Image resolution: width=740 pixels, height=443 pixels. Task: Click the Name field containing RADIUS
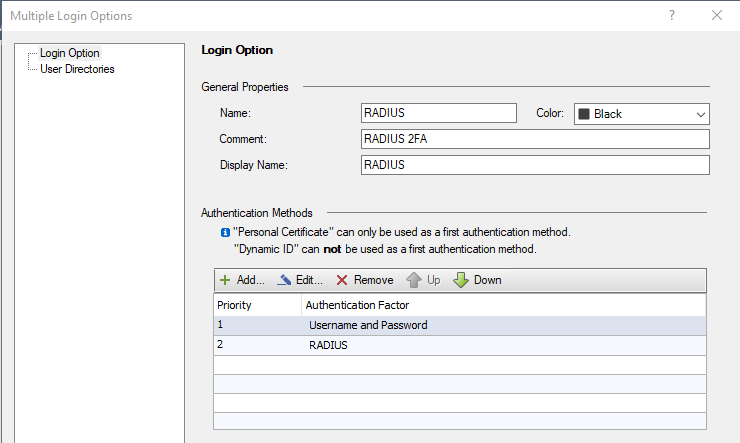(438, 113)
